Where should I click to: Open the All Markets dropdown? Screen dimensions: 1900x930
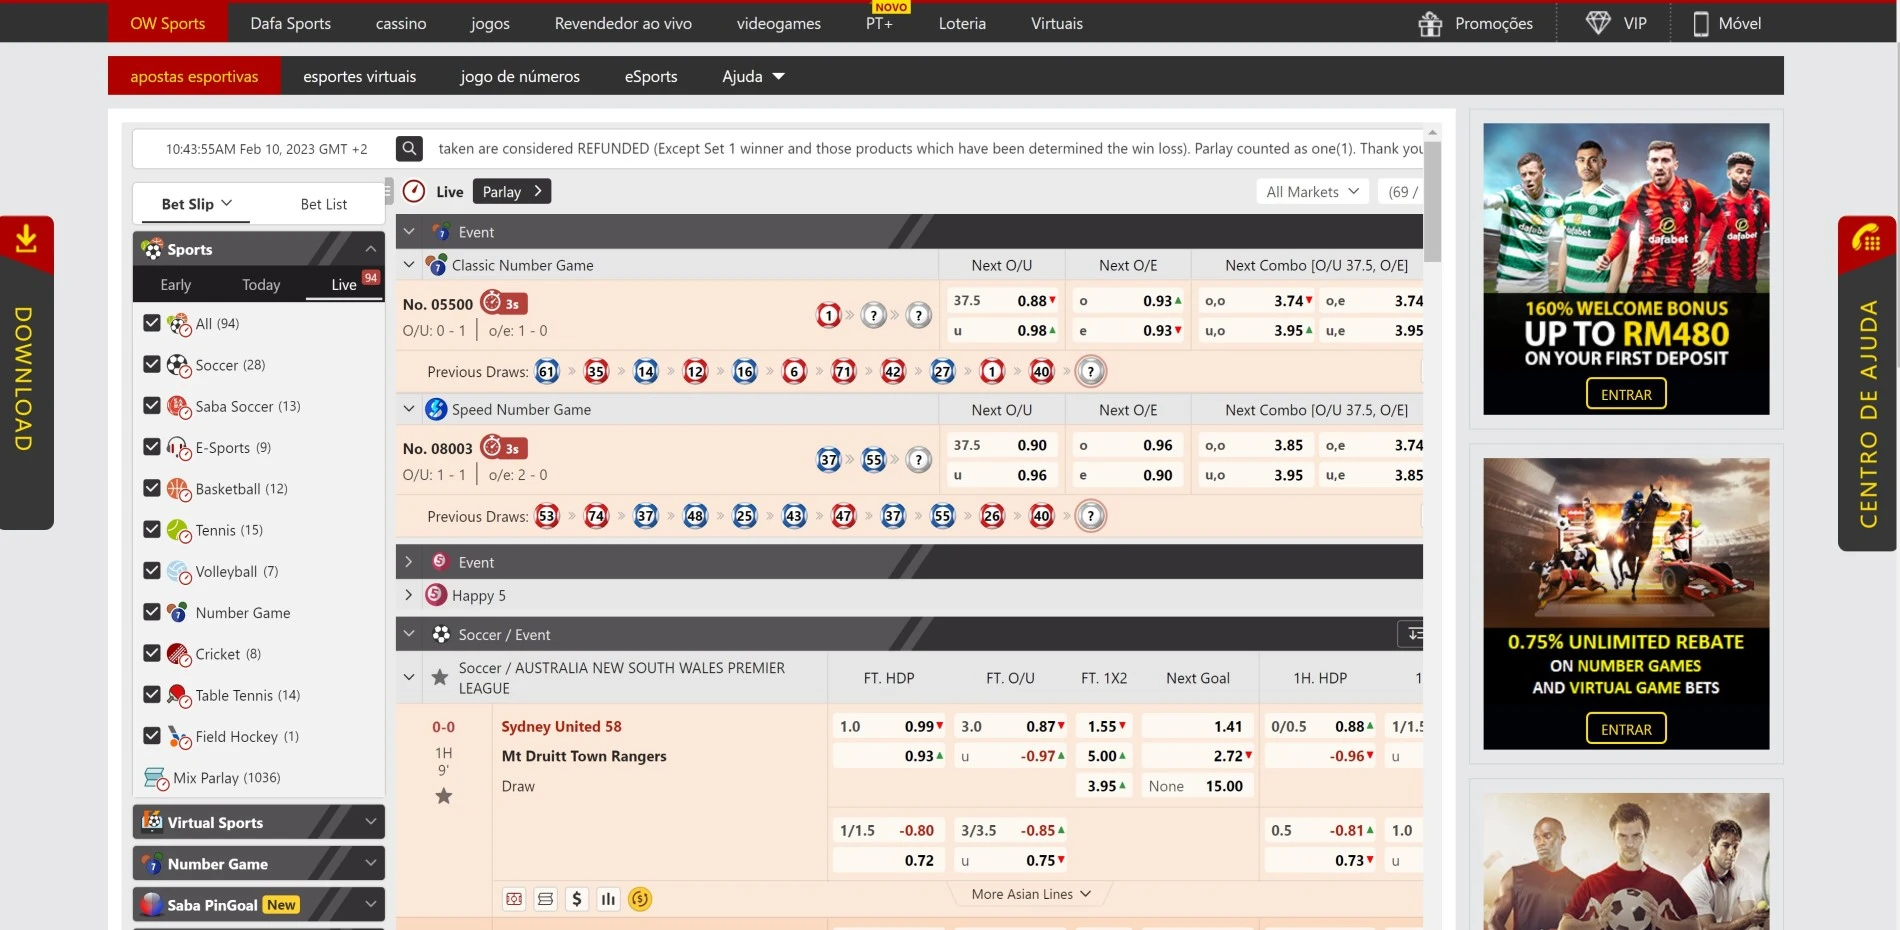pos(1312,192)
